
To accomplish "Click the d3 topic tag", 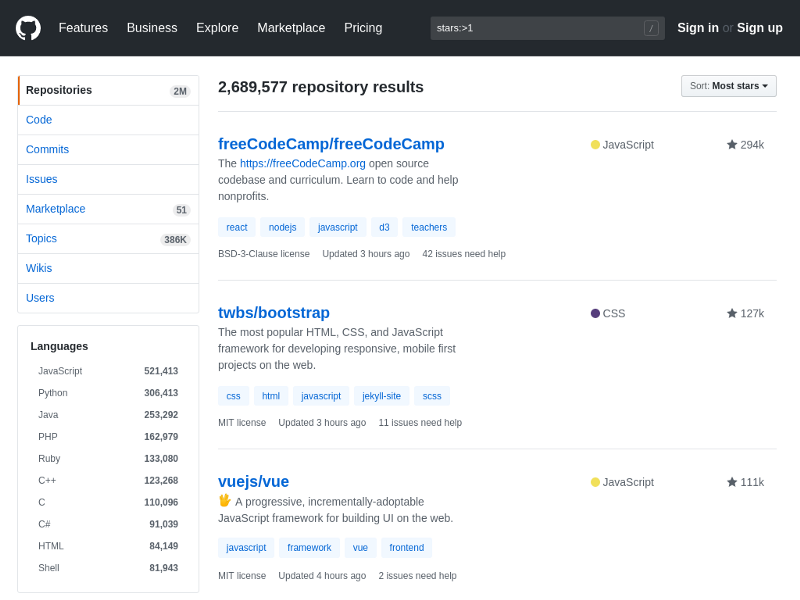I will coord(384,227).
